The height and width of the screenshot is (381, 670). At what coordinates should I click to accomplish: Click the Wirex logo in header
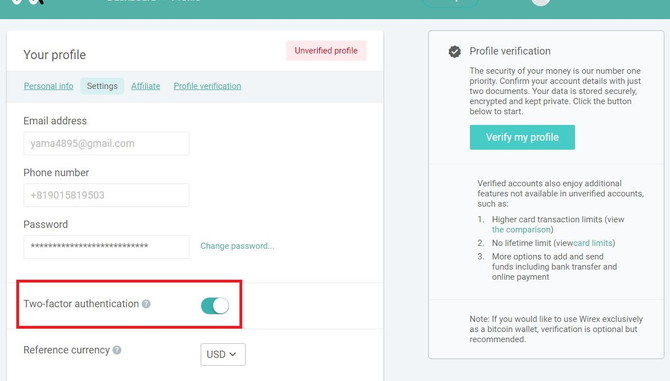click(x=27, y=2)
